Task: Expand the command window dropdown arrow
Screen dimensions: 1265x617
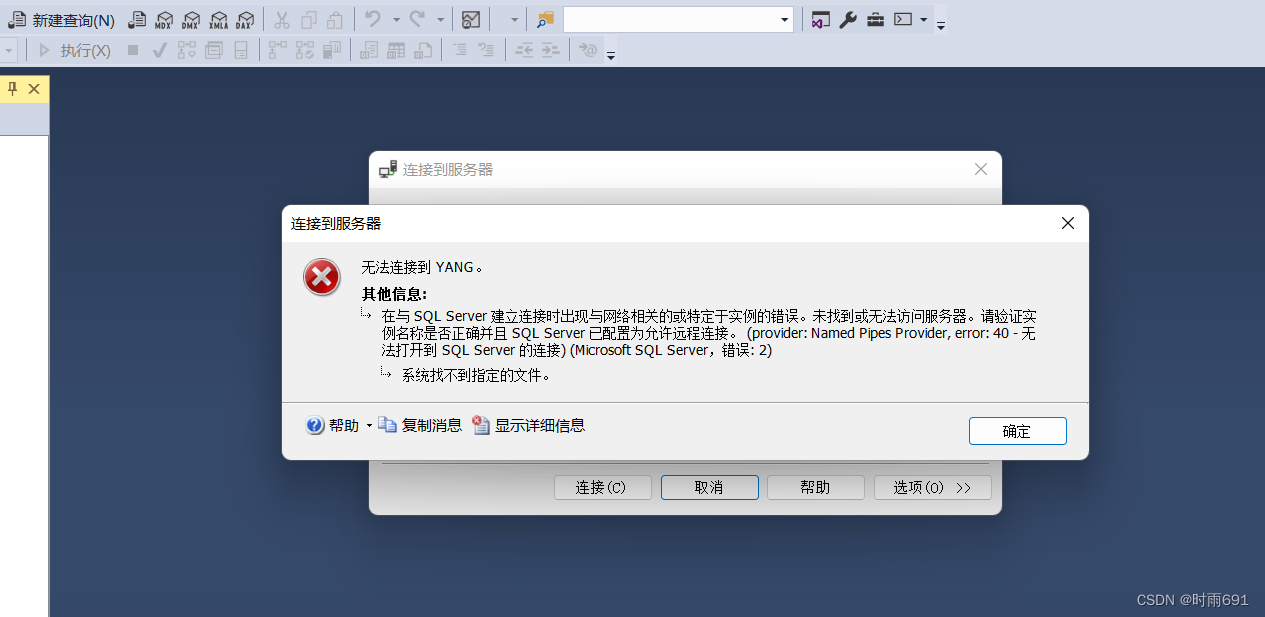Action: click(924, 20)
